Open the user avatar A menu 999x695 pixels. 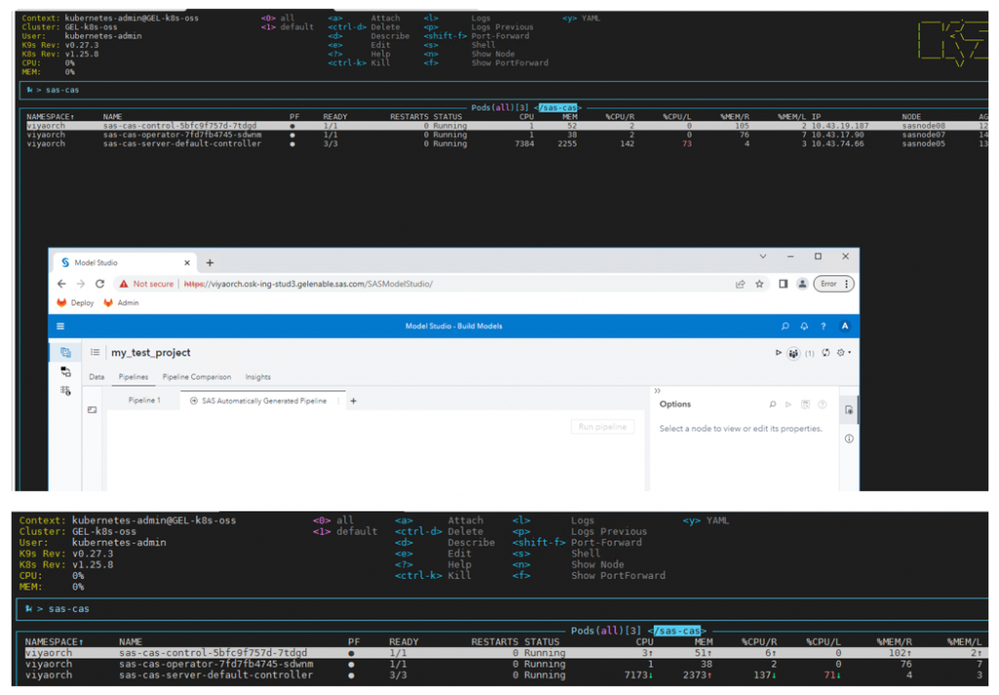point(845,326)
